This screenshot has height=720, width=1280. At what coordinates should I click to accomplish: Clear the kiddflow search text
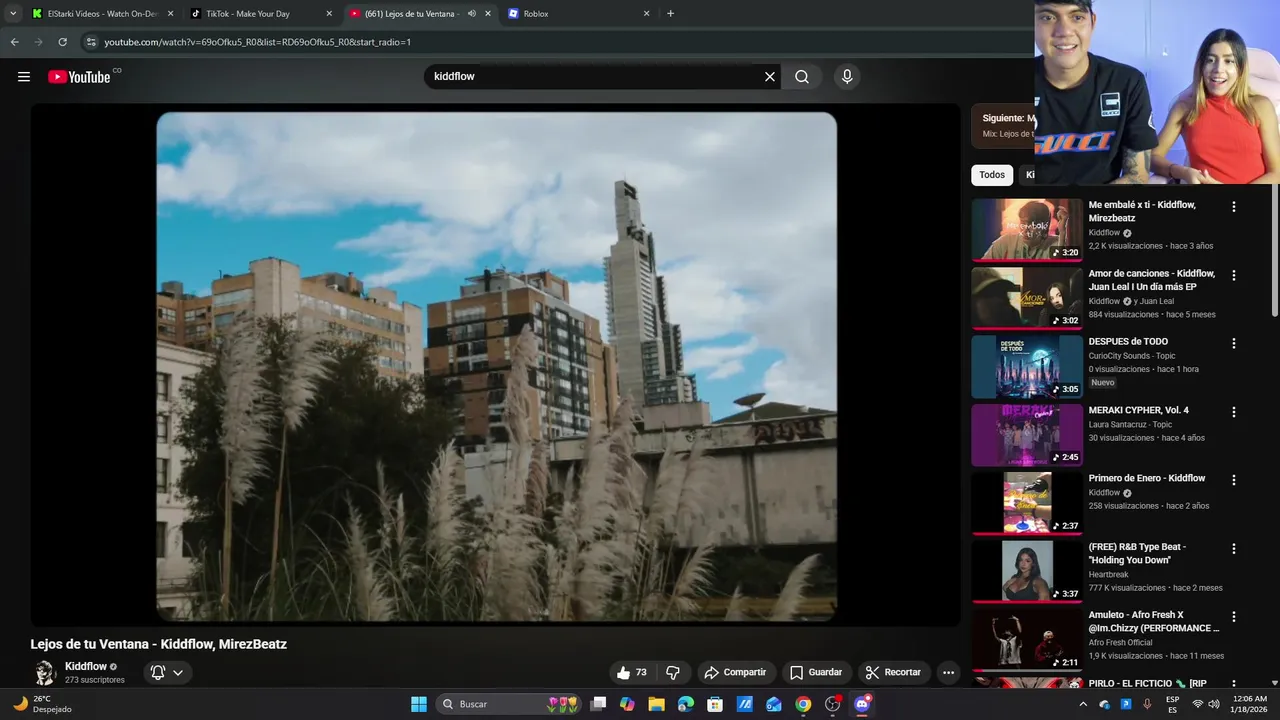[770, 77]
